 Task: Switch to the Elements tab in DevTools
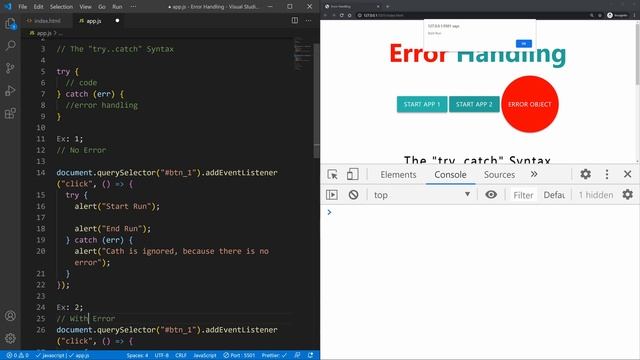coord(398,174)
